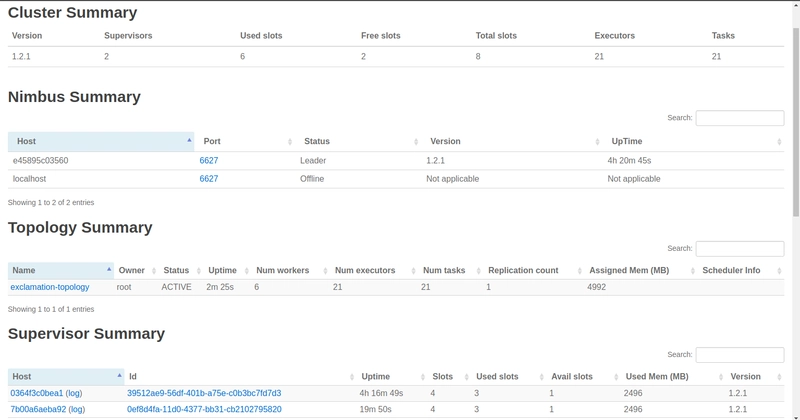Sort Nimbus Summary by Status column
The width and height of the screenshot is (800, 420).
[x=358, y=141]
